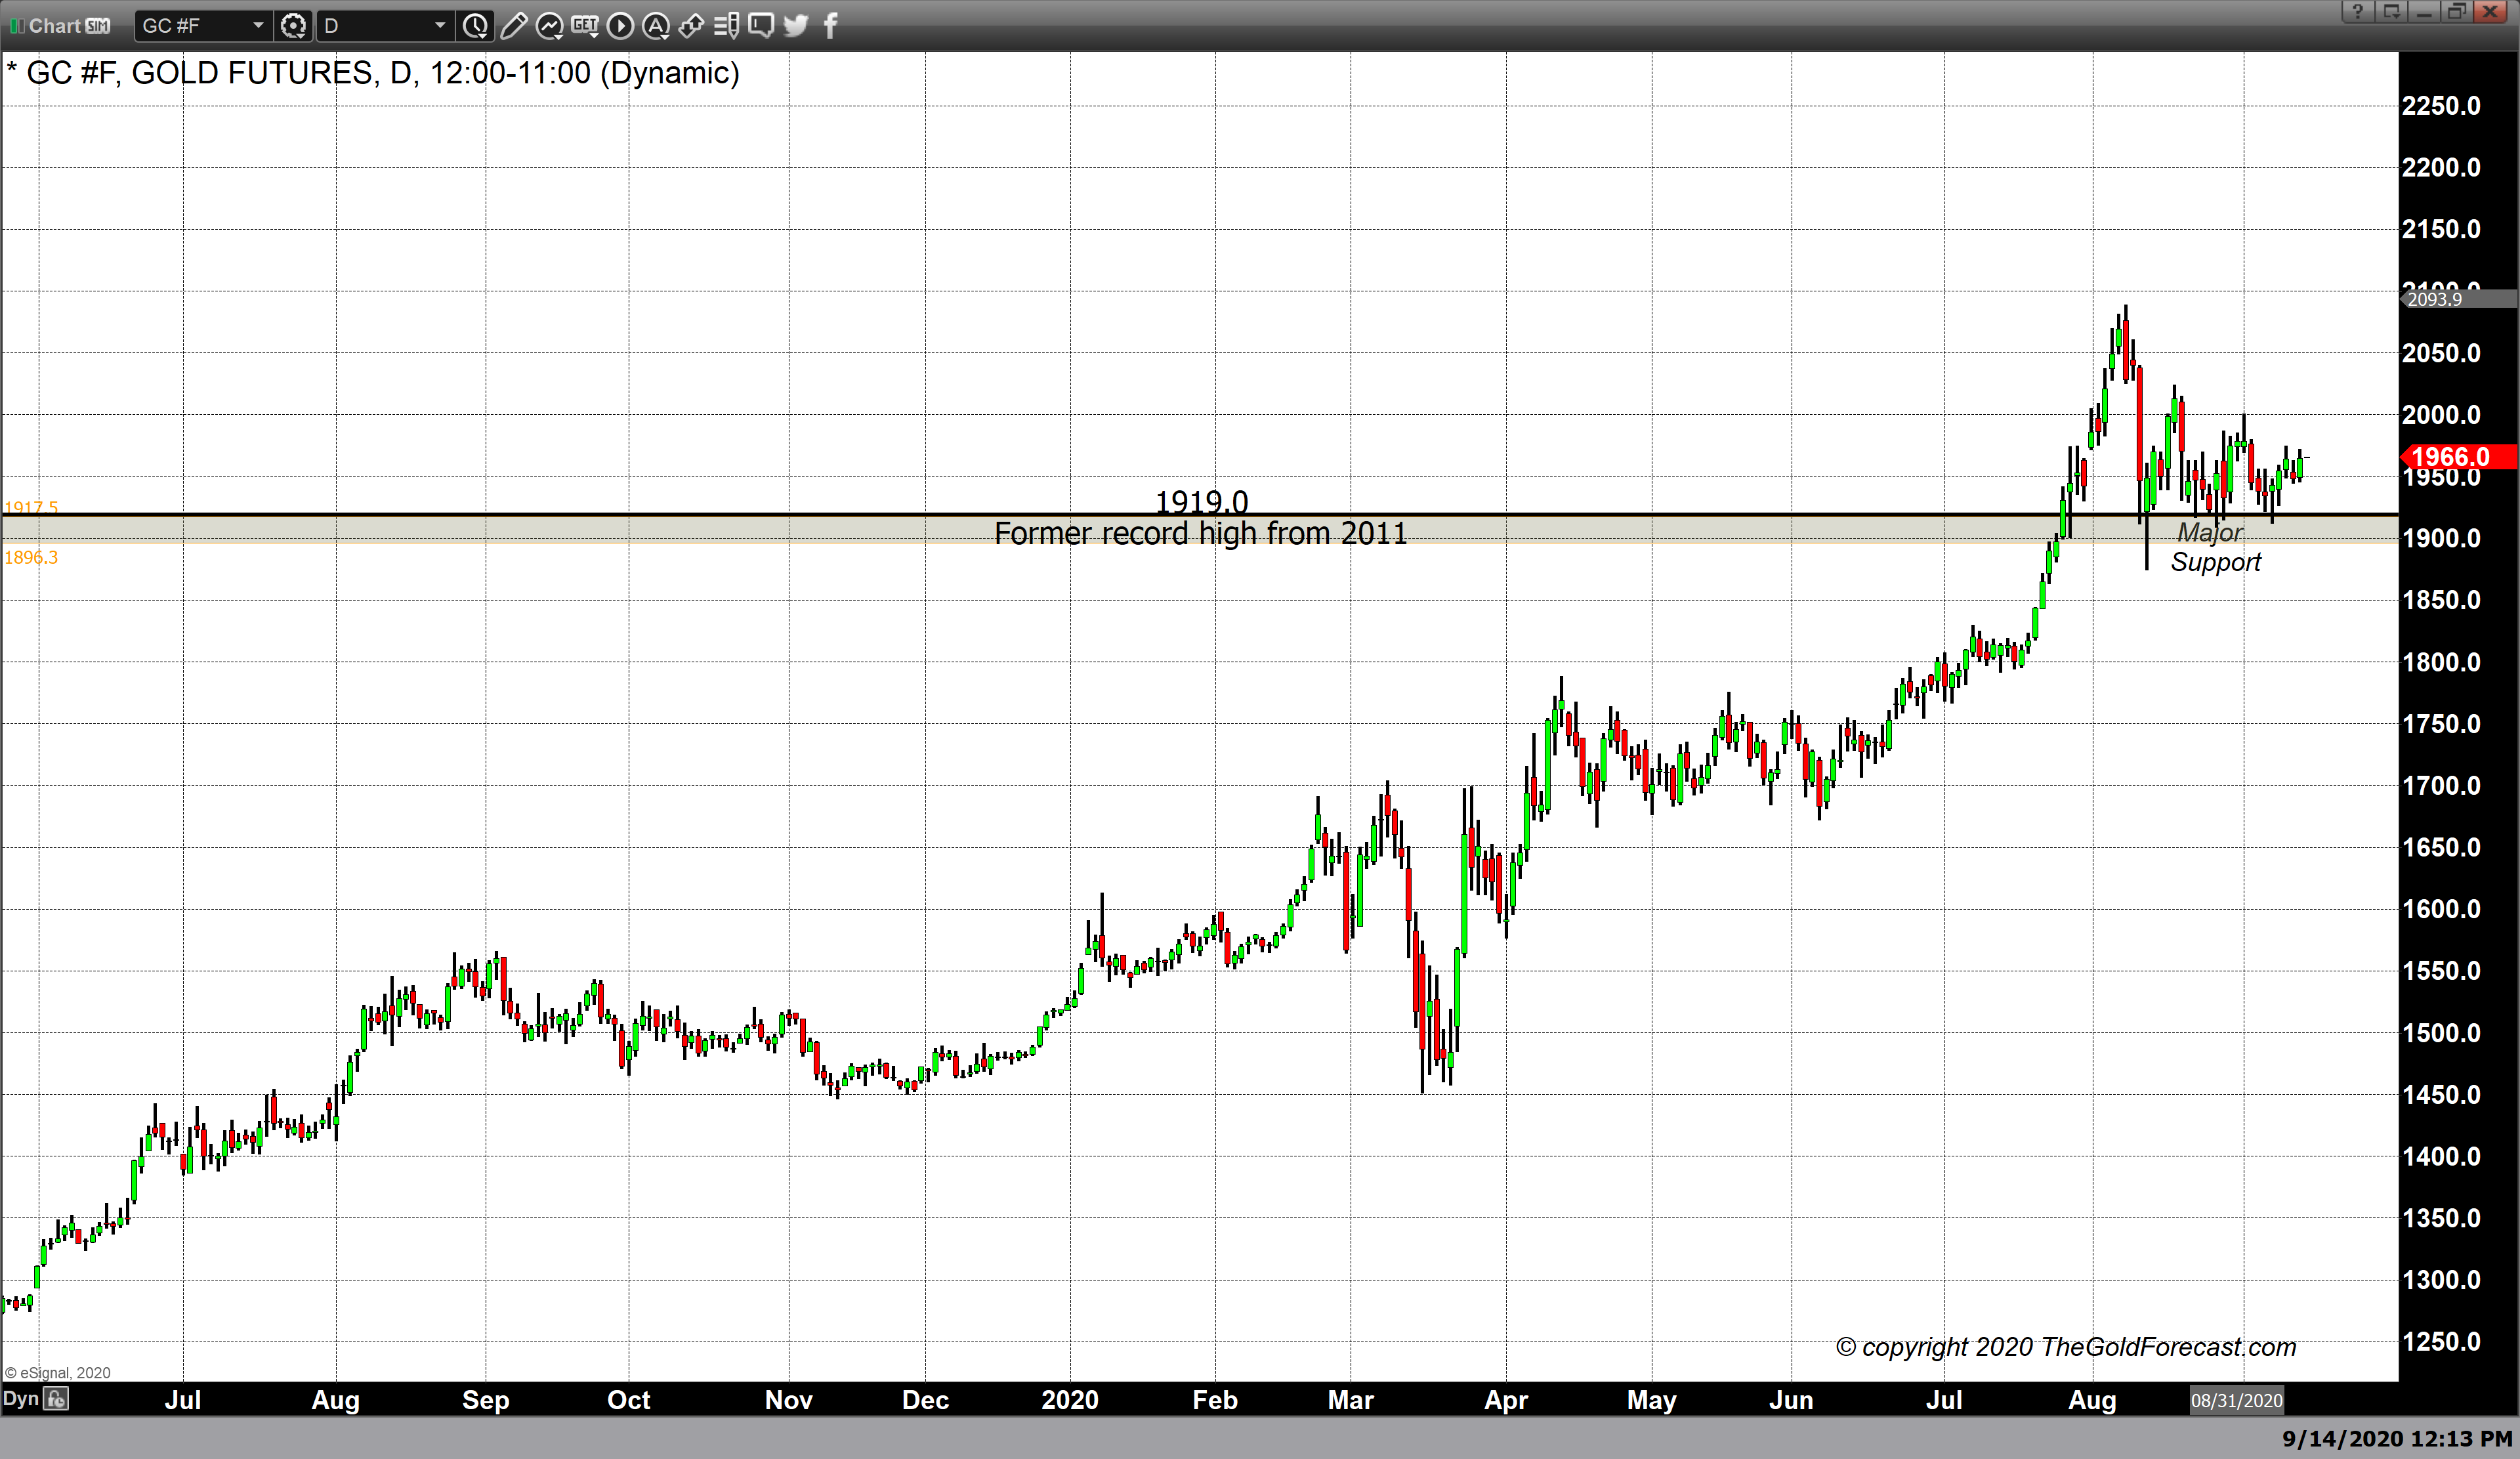Expand the D interval dropdown
2520x1459 pixels.
(439, 26)
